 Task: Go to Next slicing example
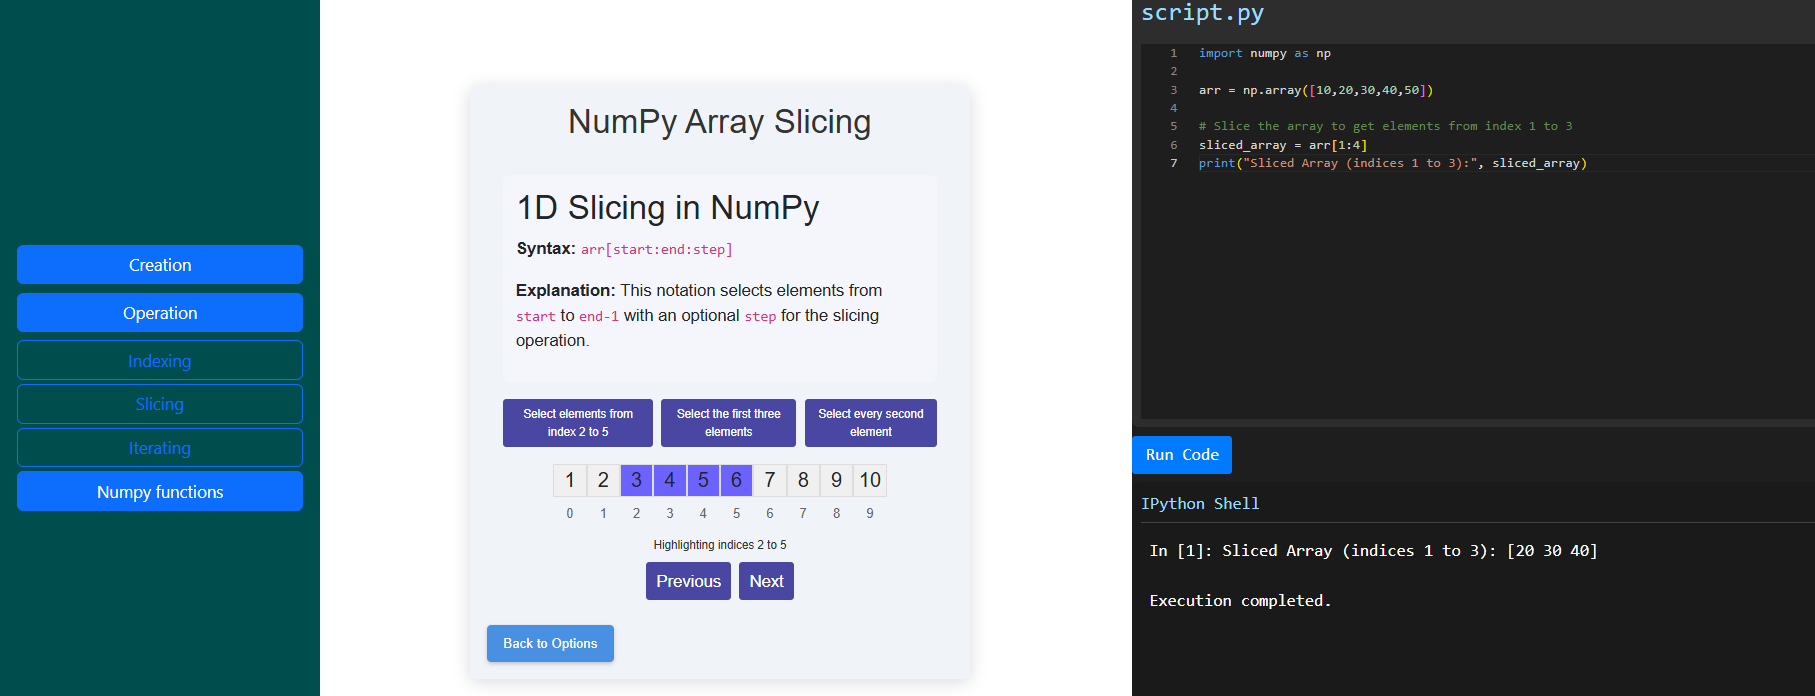coord(766,581)
